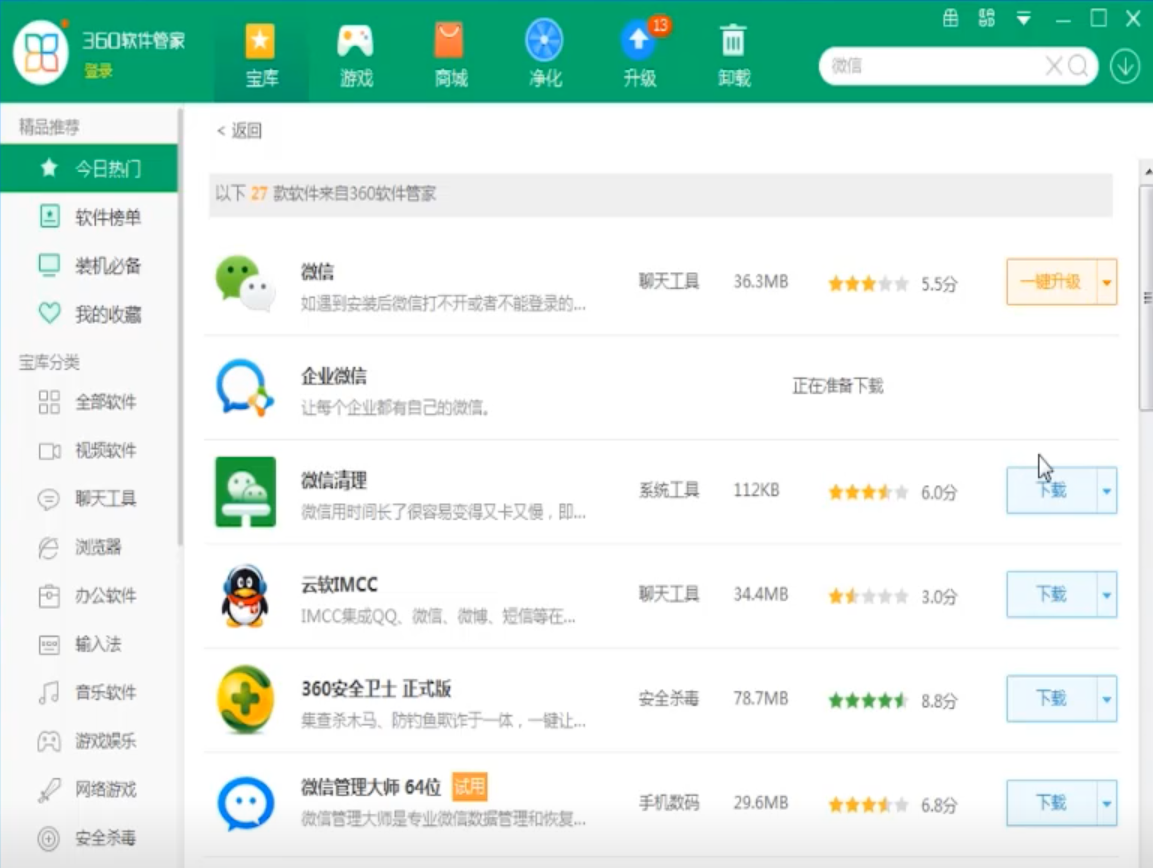This screenshot has height=868, width=1153.
Task: Open the 商城 store icon
Action: click(450, 43)
